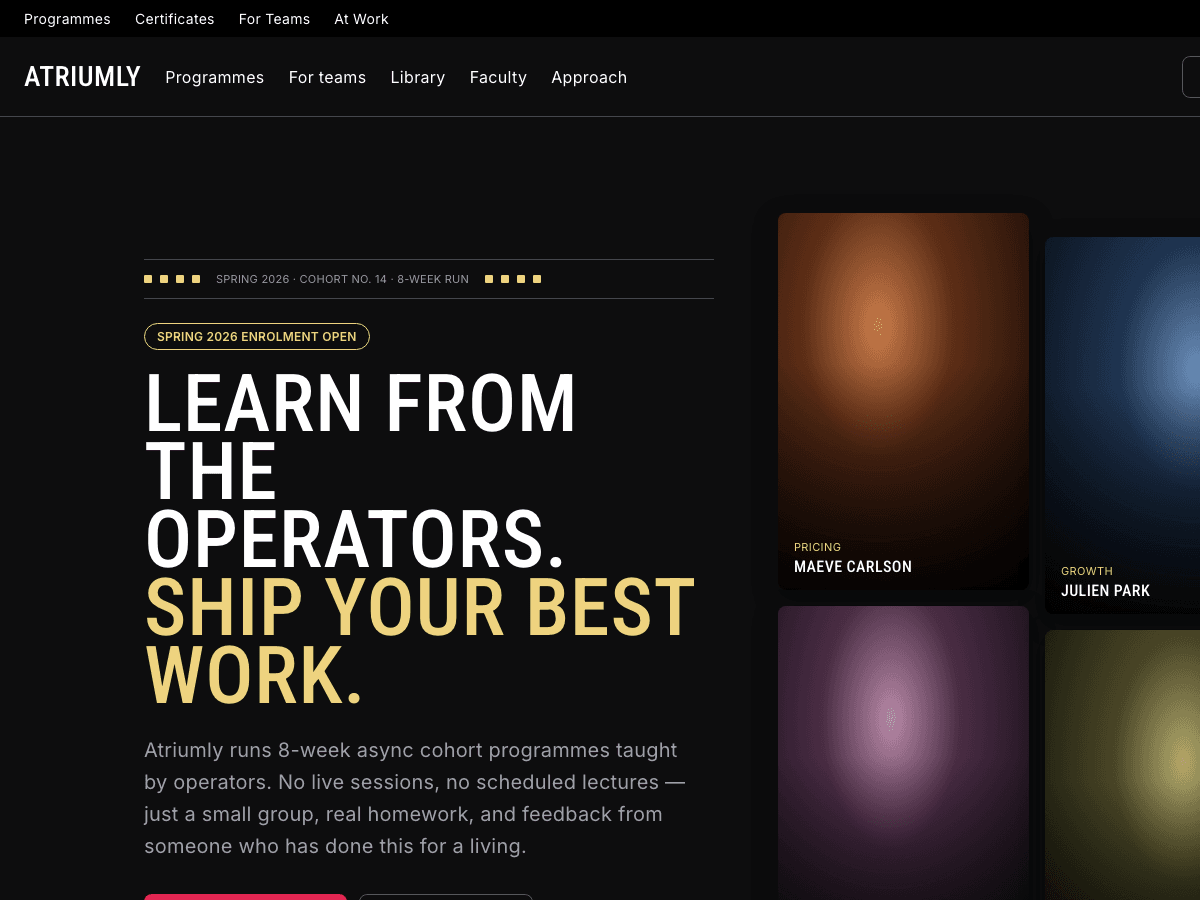Select For teams in the main navigation
Screen dimensions: 1200x900
327,77
